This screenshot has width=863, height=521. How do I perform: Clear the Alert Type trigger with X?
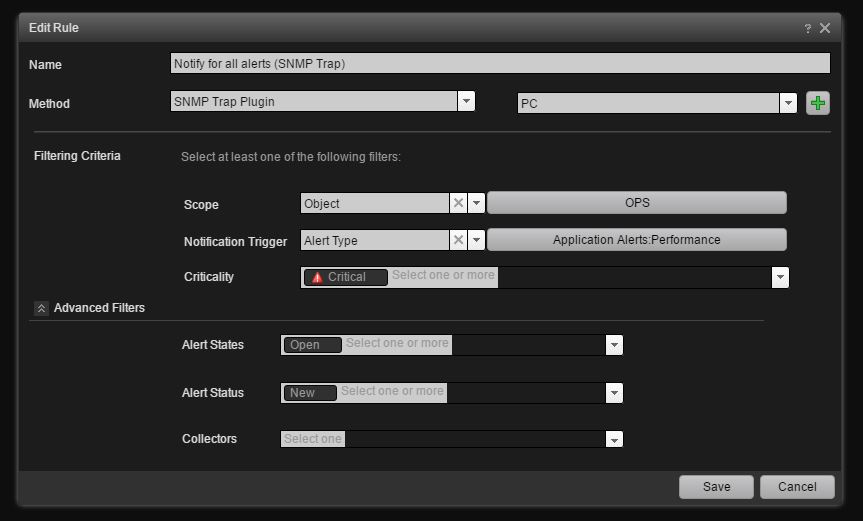point(458,240)
